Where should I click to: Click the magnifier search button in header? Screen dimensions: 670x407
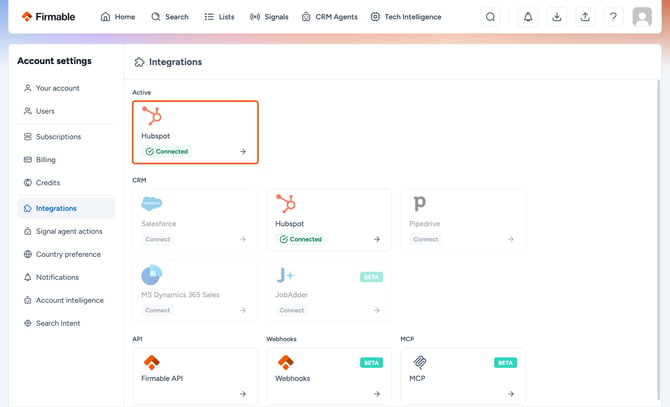[491, 17]
